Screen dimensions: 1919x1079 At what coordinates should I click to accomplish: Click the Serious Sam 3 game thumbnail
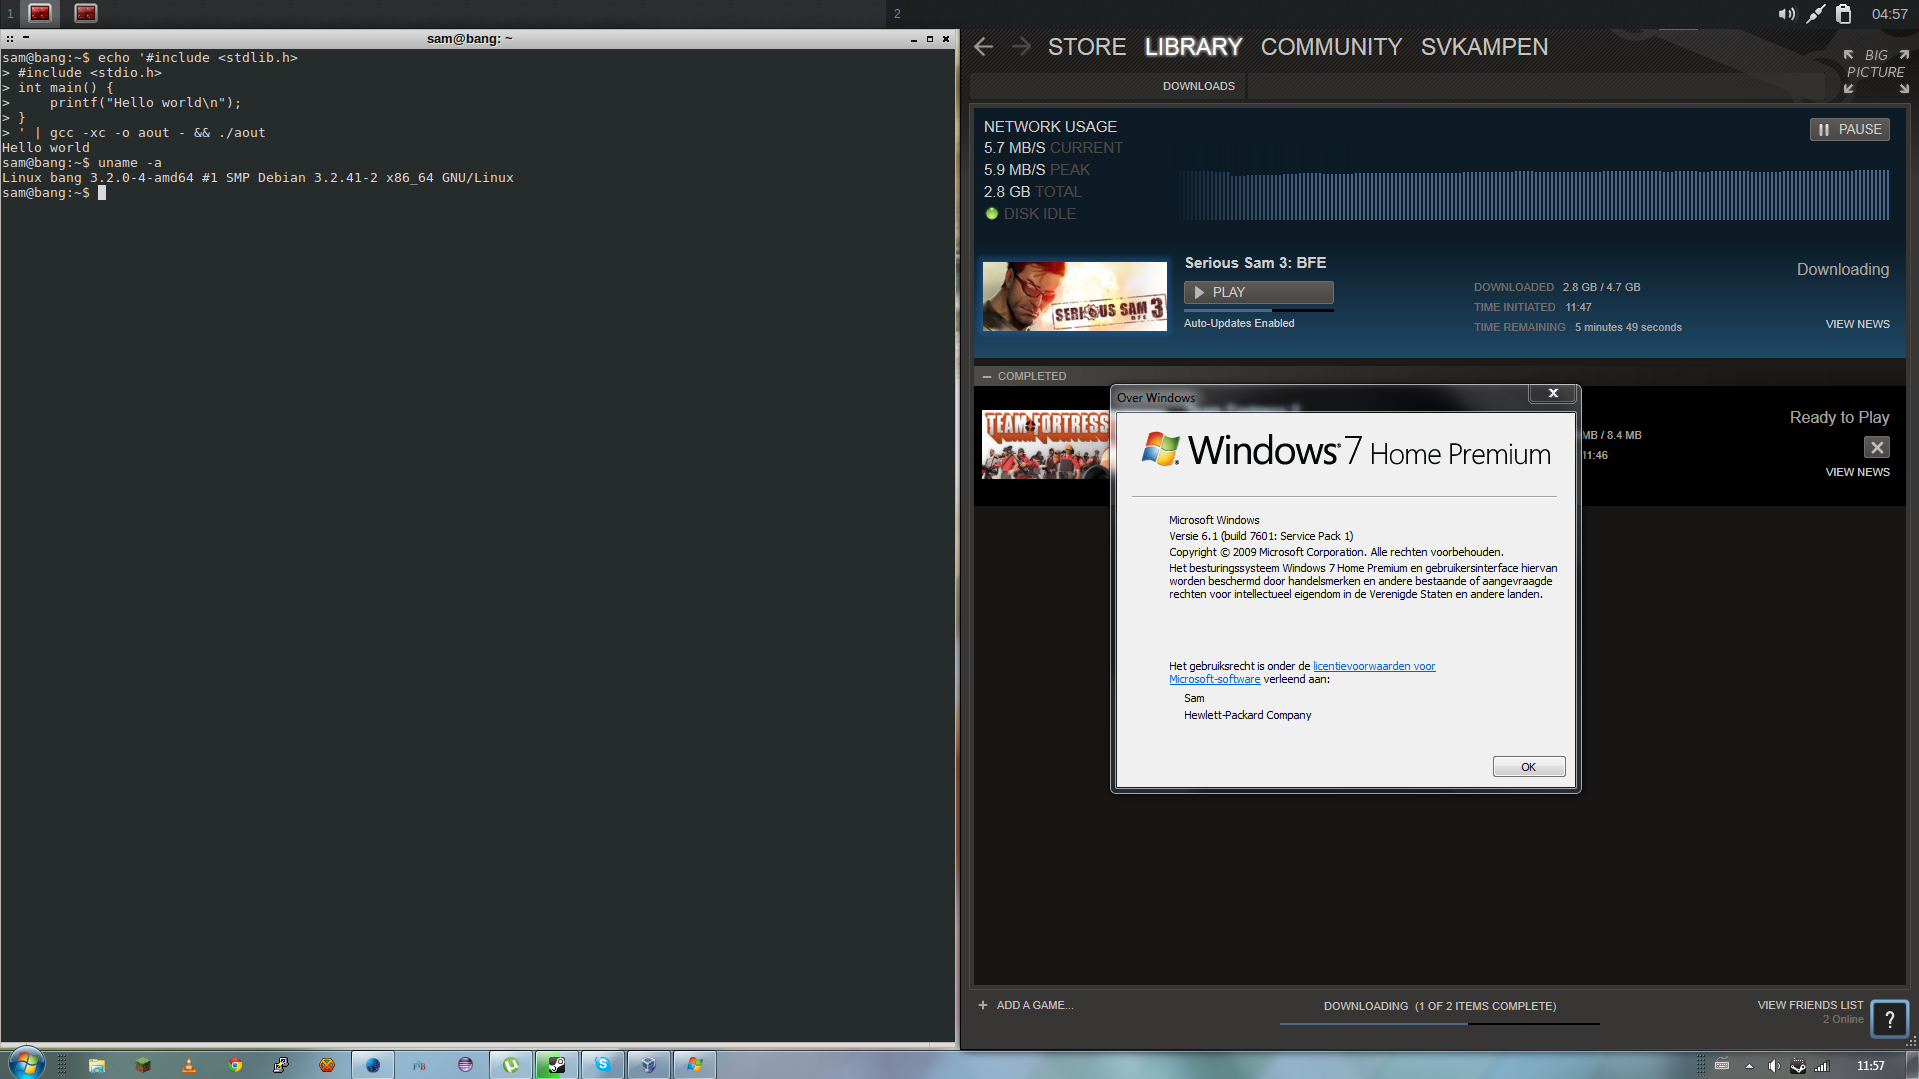point(1074,297)
